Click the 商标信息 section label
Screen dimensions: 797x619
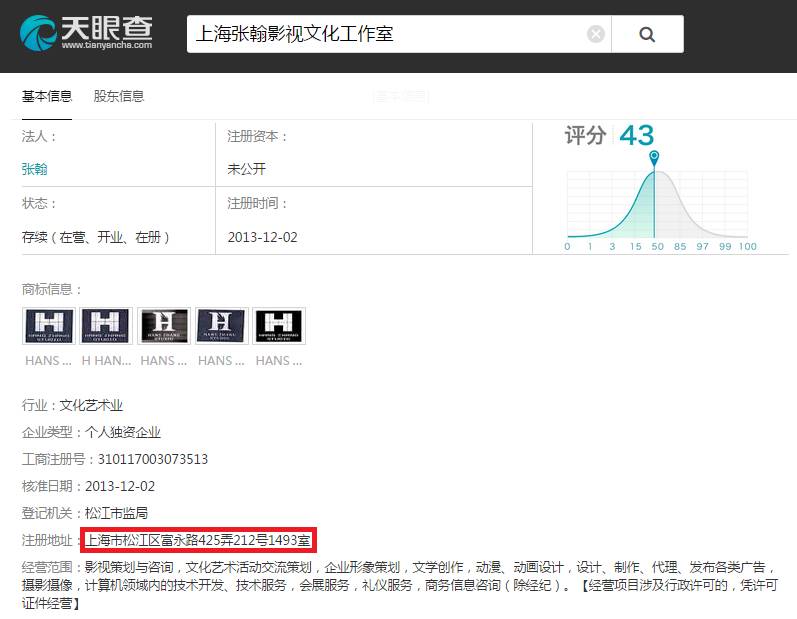(51, 289)
